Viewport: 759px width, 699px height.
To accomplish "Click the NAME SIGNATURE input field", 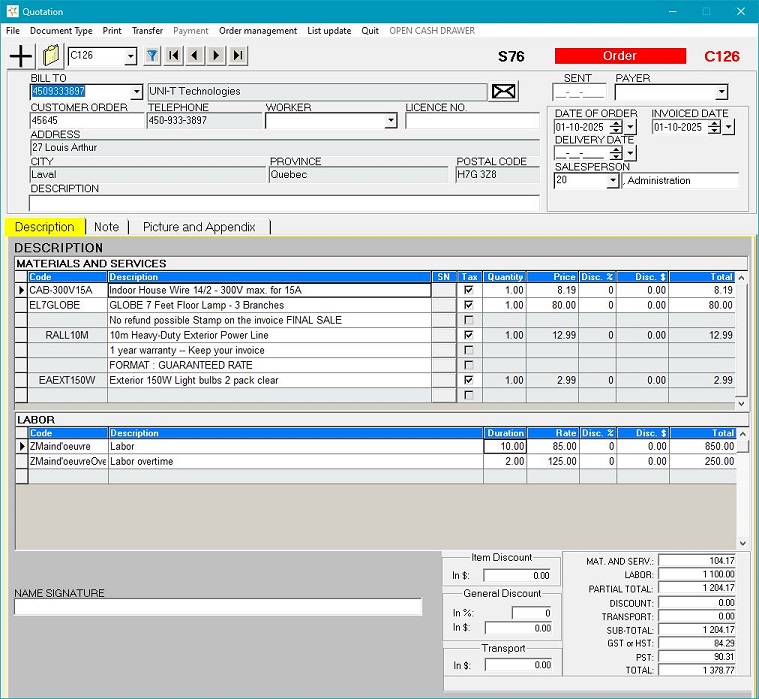I will coord(218,607).
